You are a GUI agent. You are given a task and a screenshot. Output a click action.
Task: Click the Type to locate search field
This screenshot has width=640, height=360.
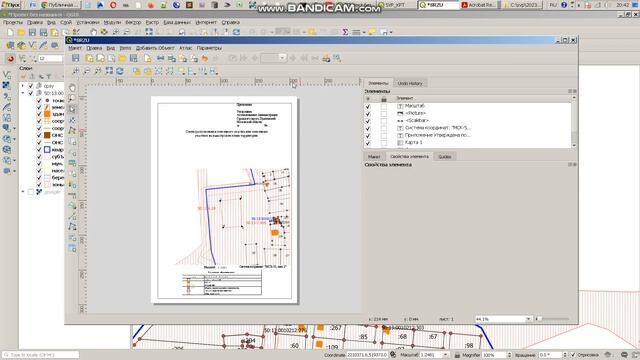[x=40, y=355]
